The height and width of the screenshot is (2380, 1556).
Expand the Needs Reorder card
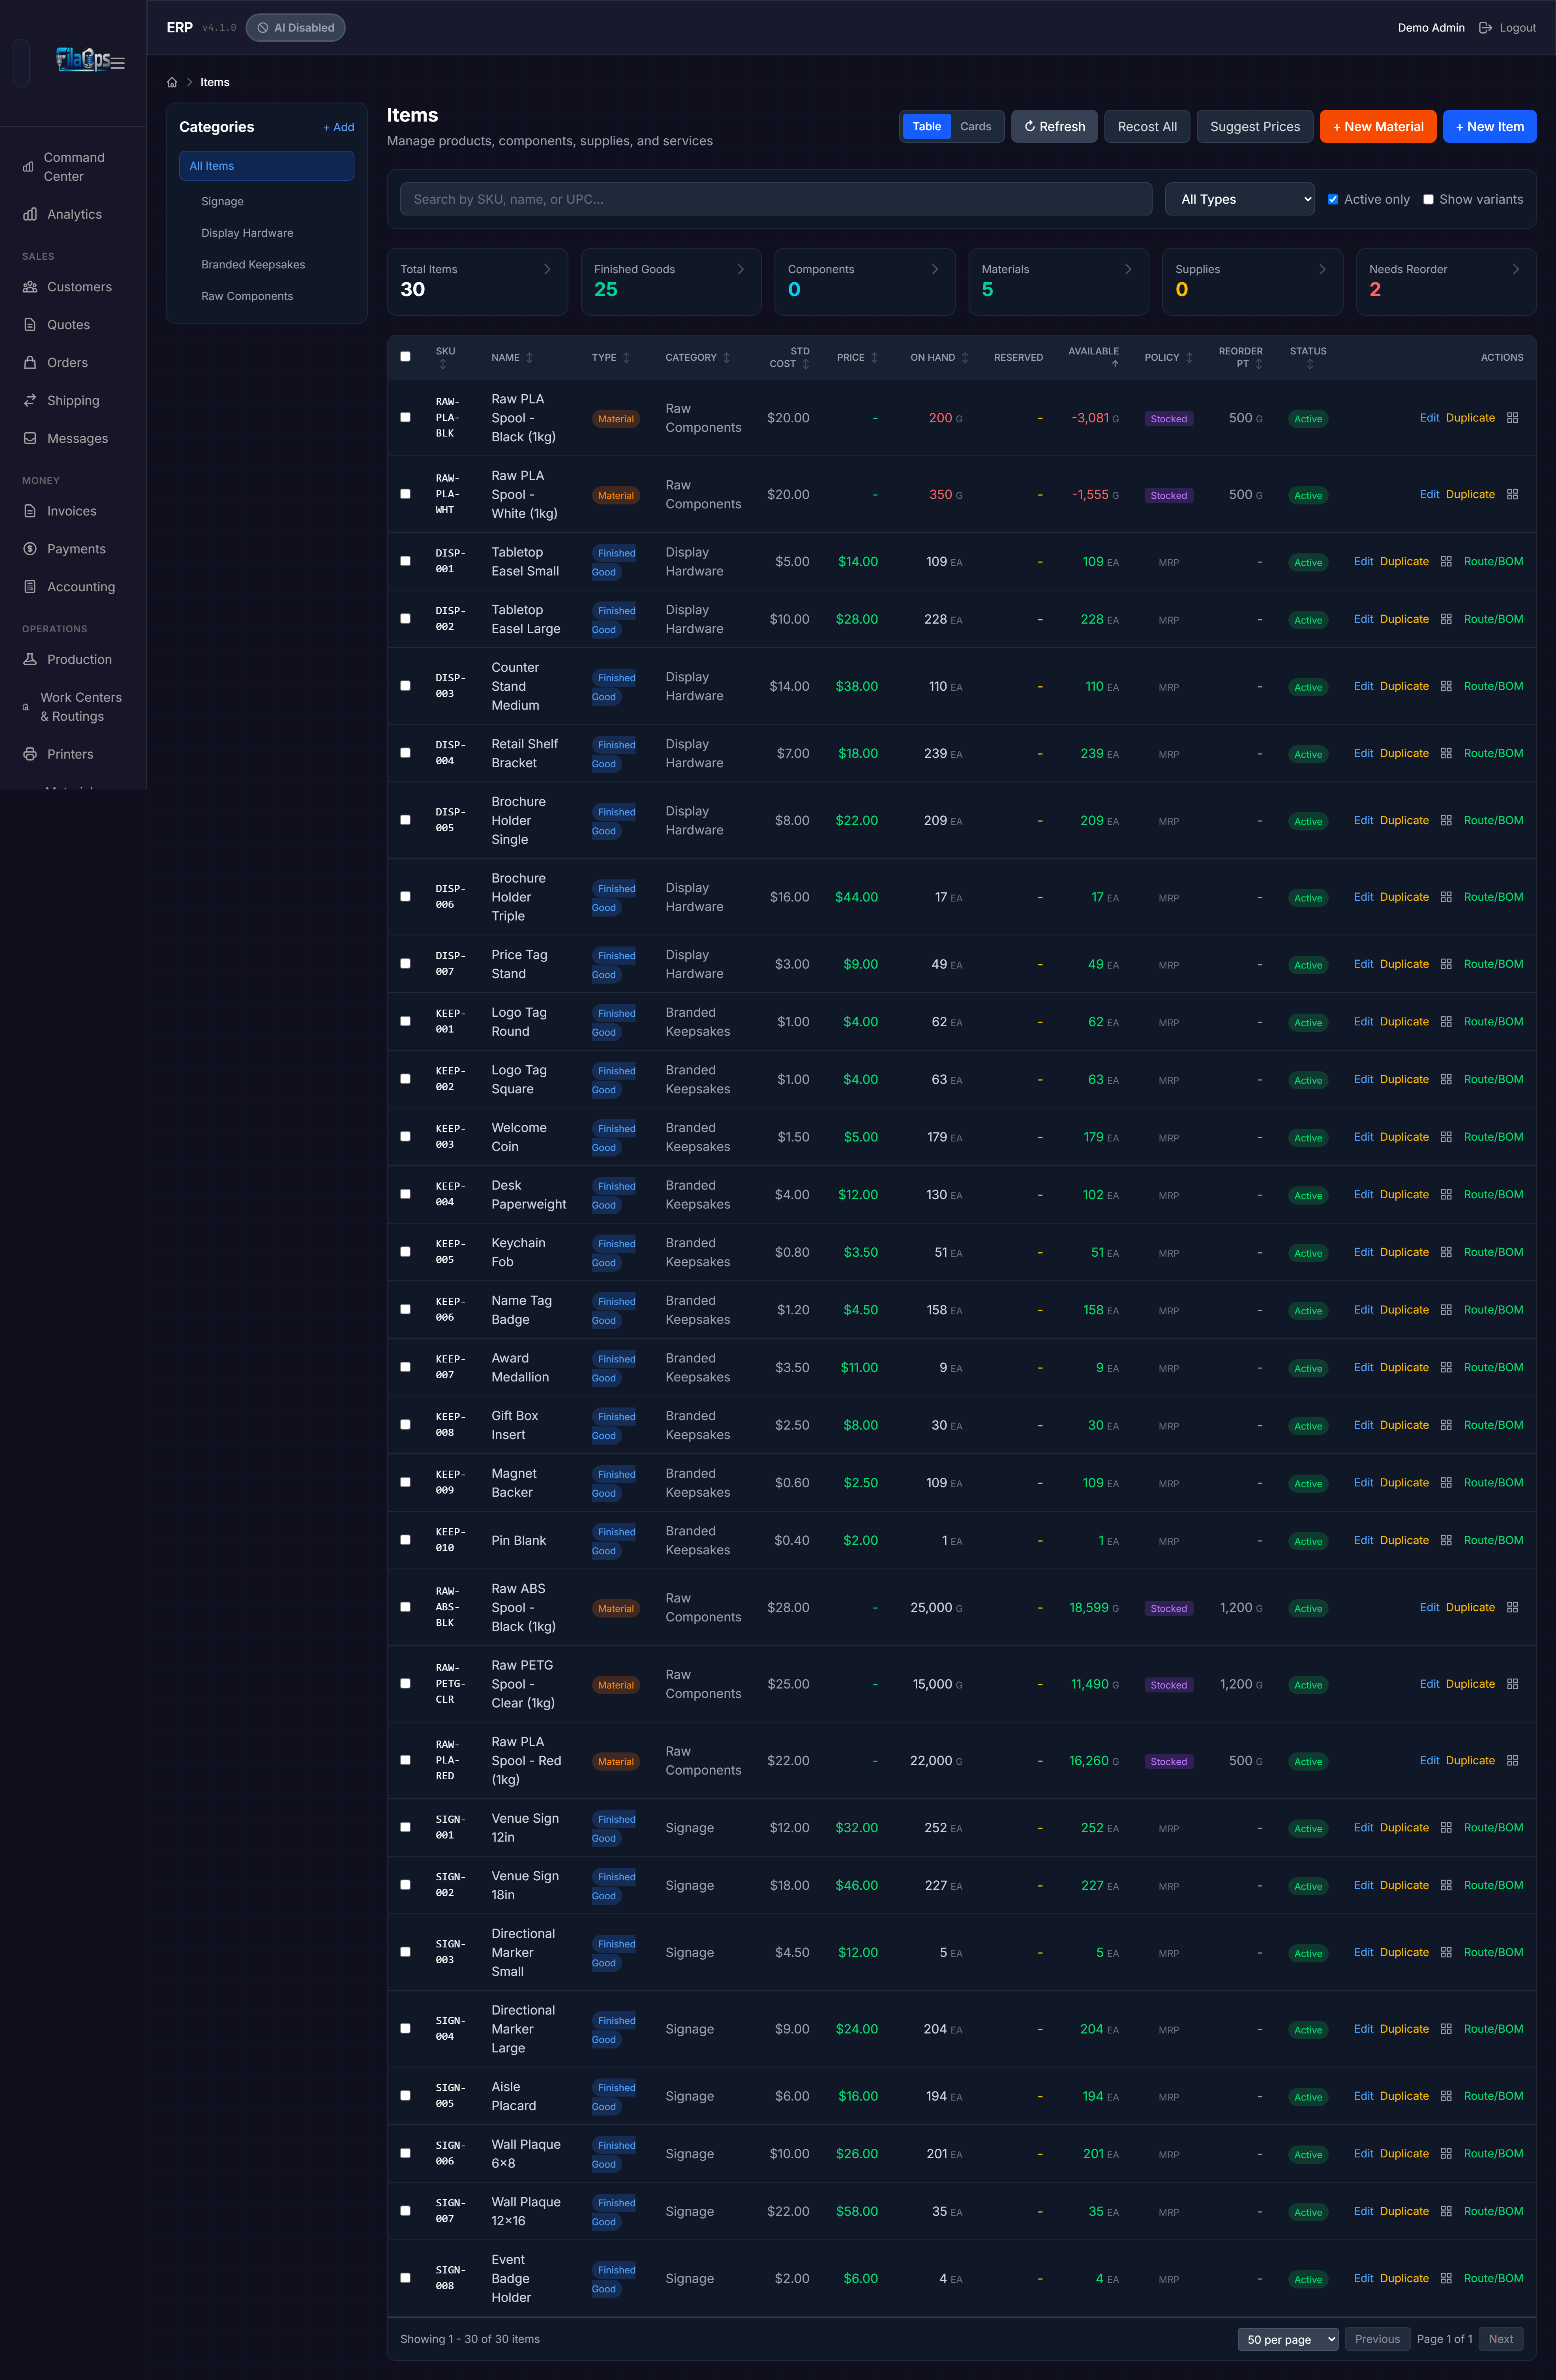click(1446, 282)
